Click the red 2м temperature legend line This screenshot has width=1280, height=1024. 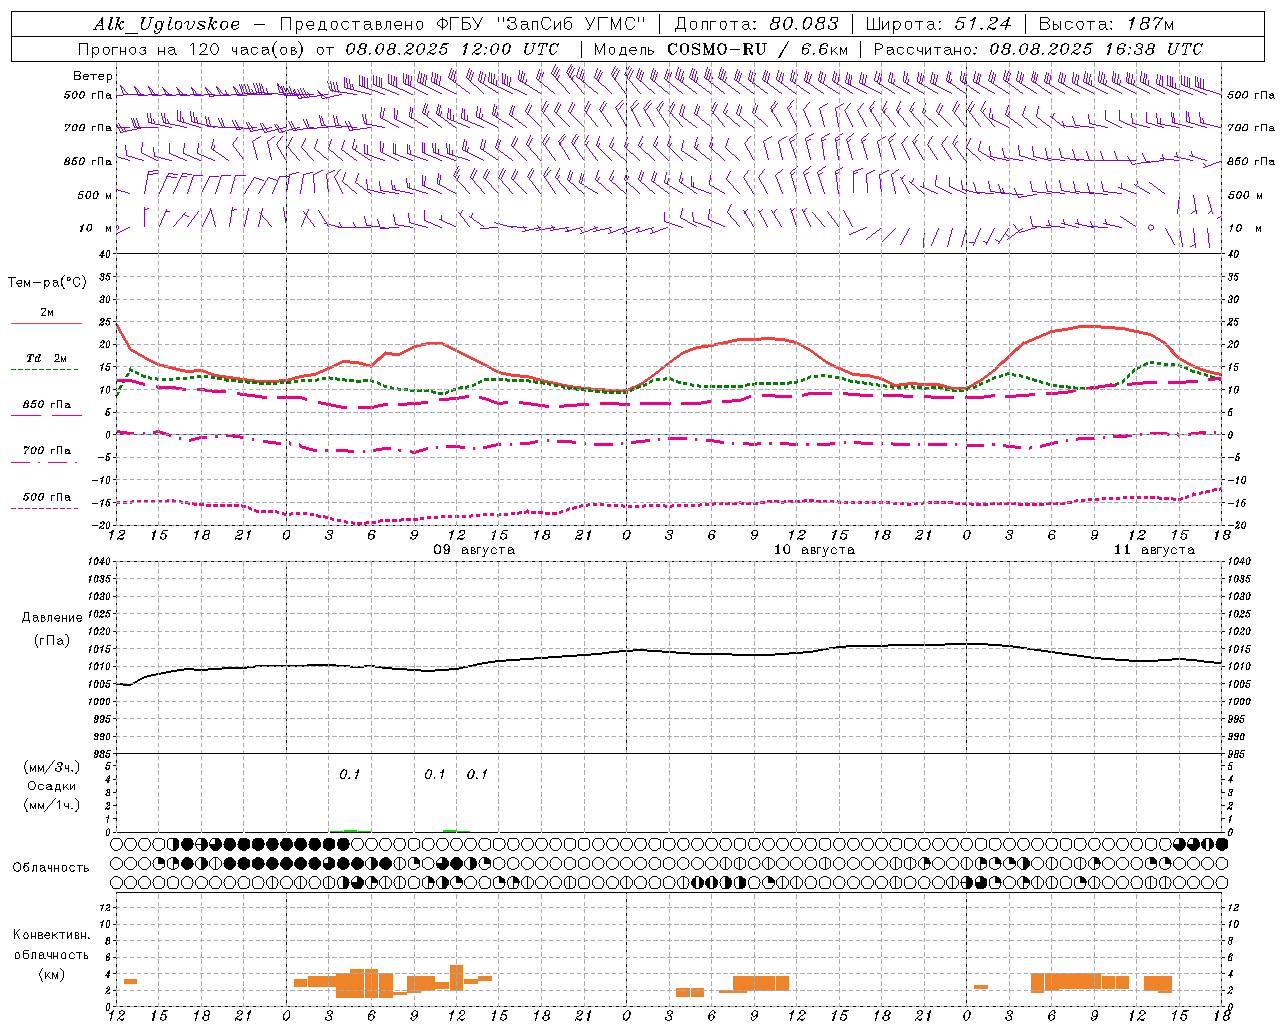click(x=46, y=324)
